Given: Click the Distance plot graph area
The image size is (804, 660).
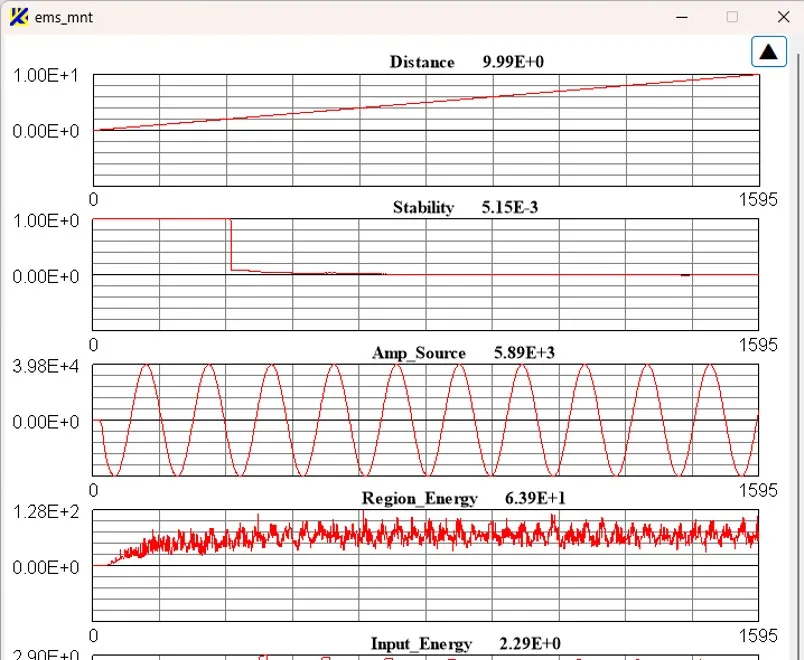Looking at the screenshot, I should 426,130.
